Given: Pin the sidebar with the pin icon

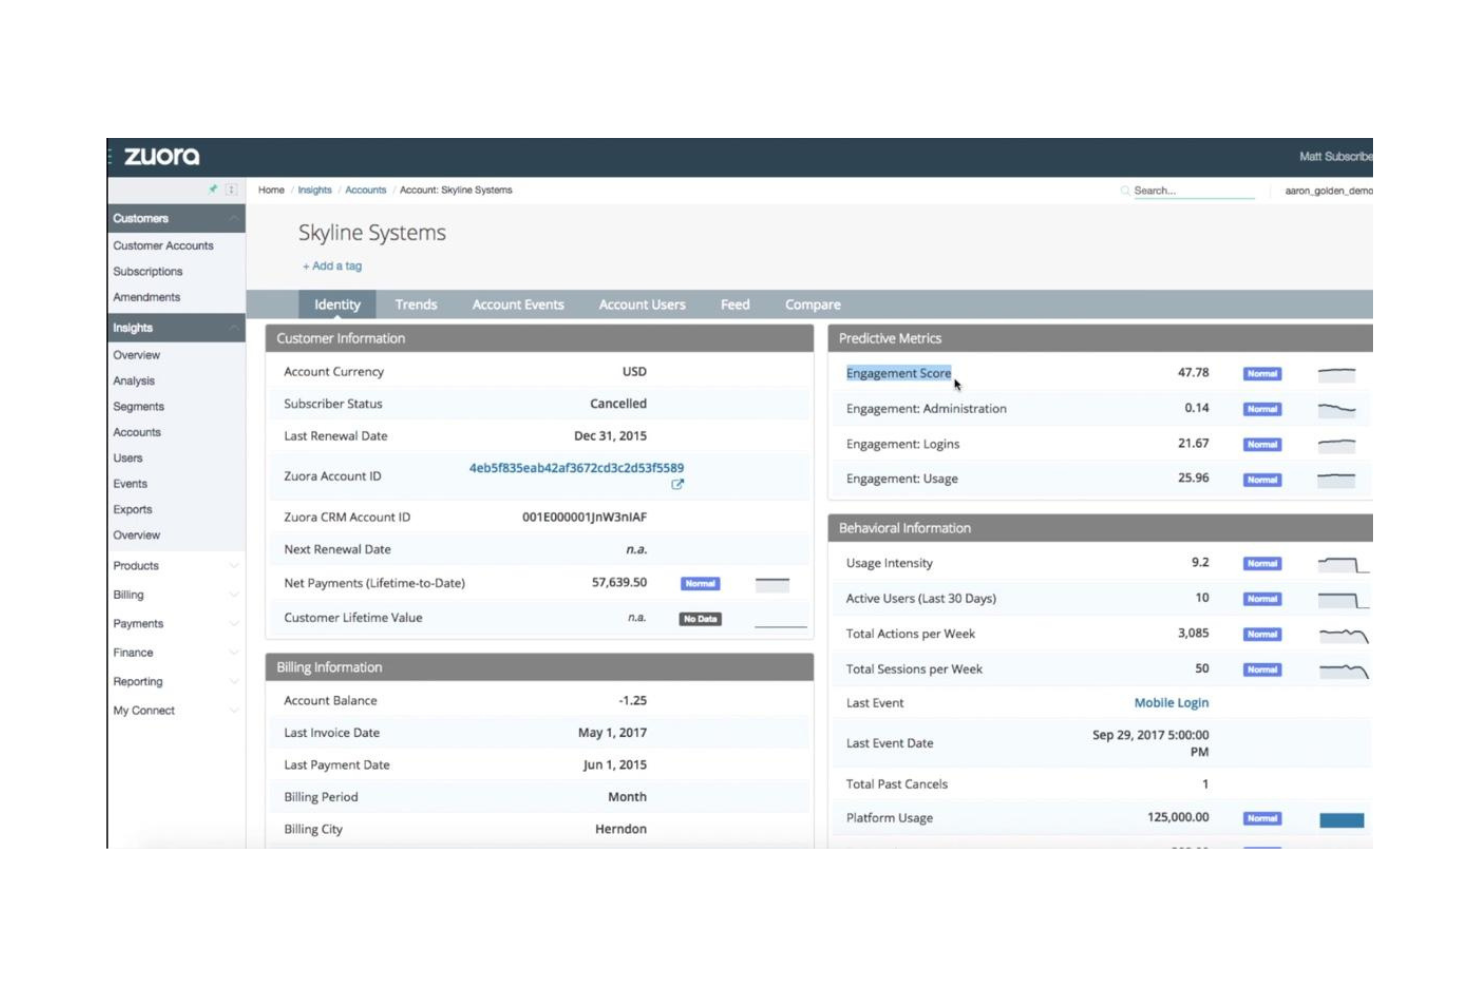Looking at the screenshot, I should 213,188.
